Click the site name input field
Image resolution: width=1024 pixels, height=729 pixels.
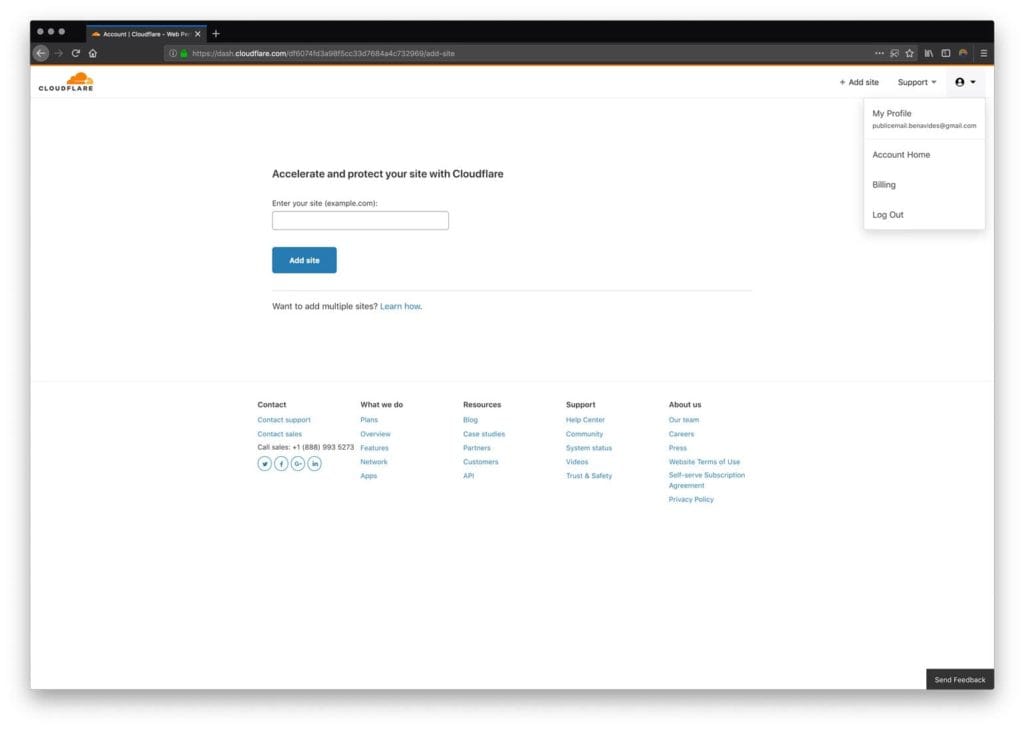click(360, 219)
